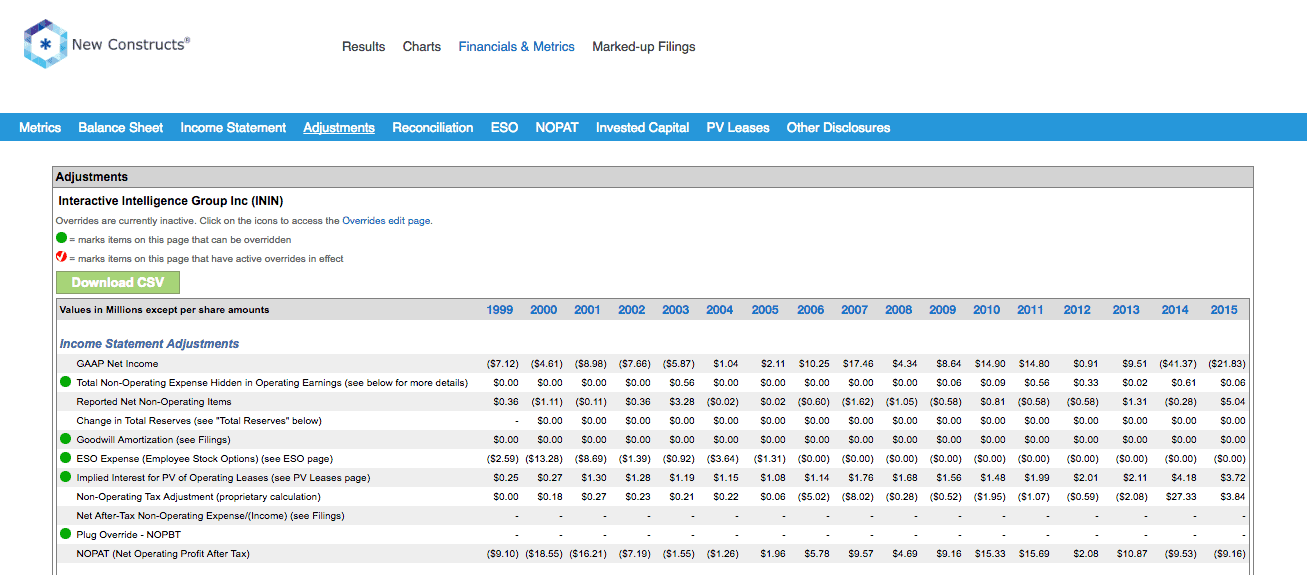Click the red active-overrides legend icon

click(x=62, y=258)
